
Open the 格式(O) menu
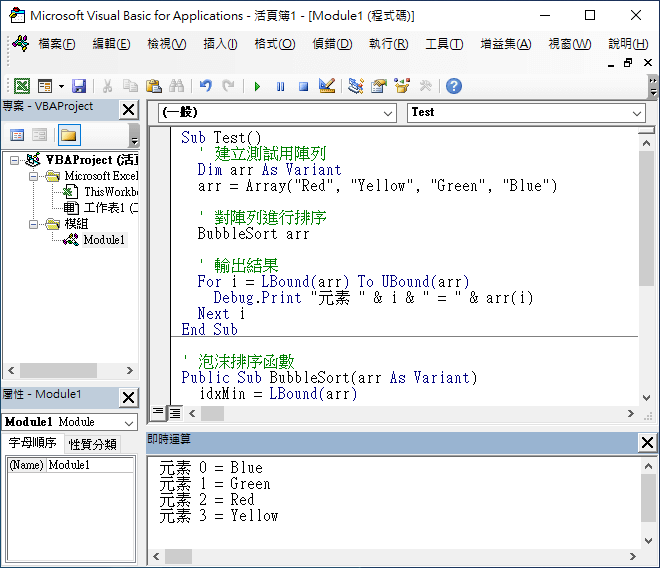pos(275,44)
